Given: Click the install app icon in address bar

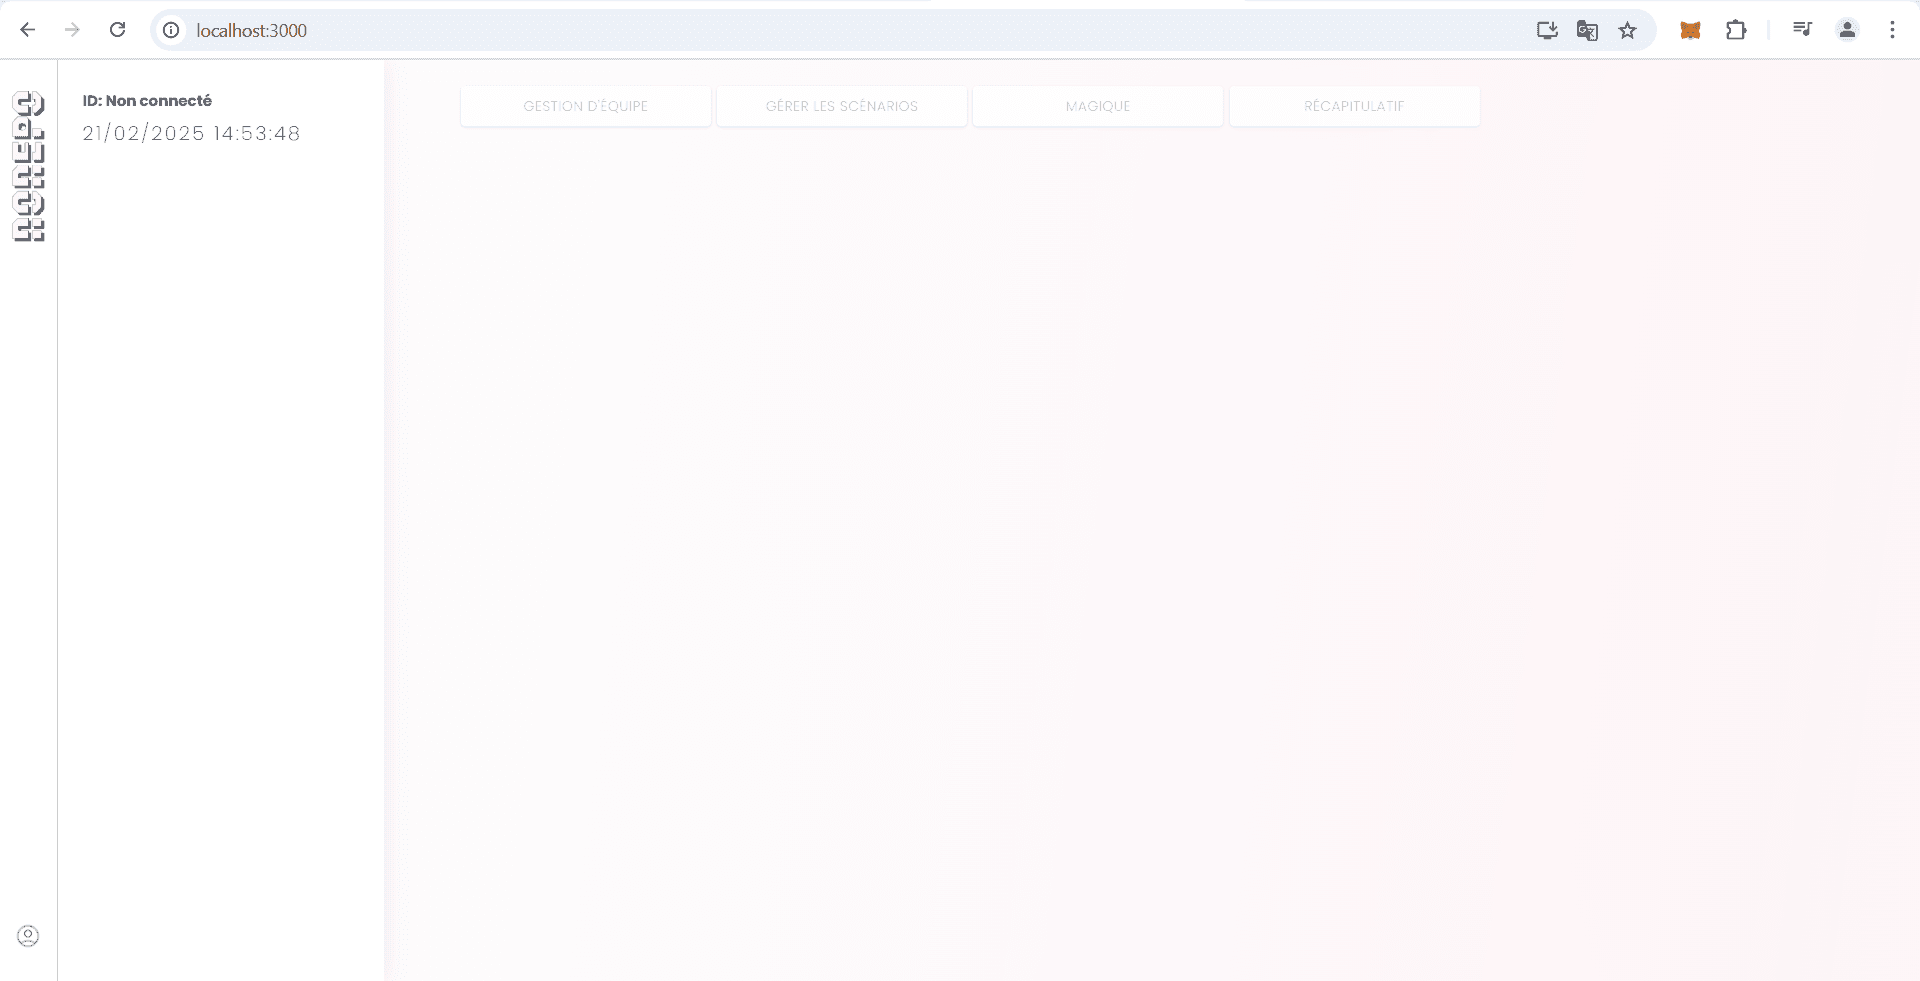Looking at the screenshot, I should click(1547, 30).
